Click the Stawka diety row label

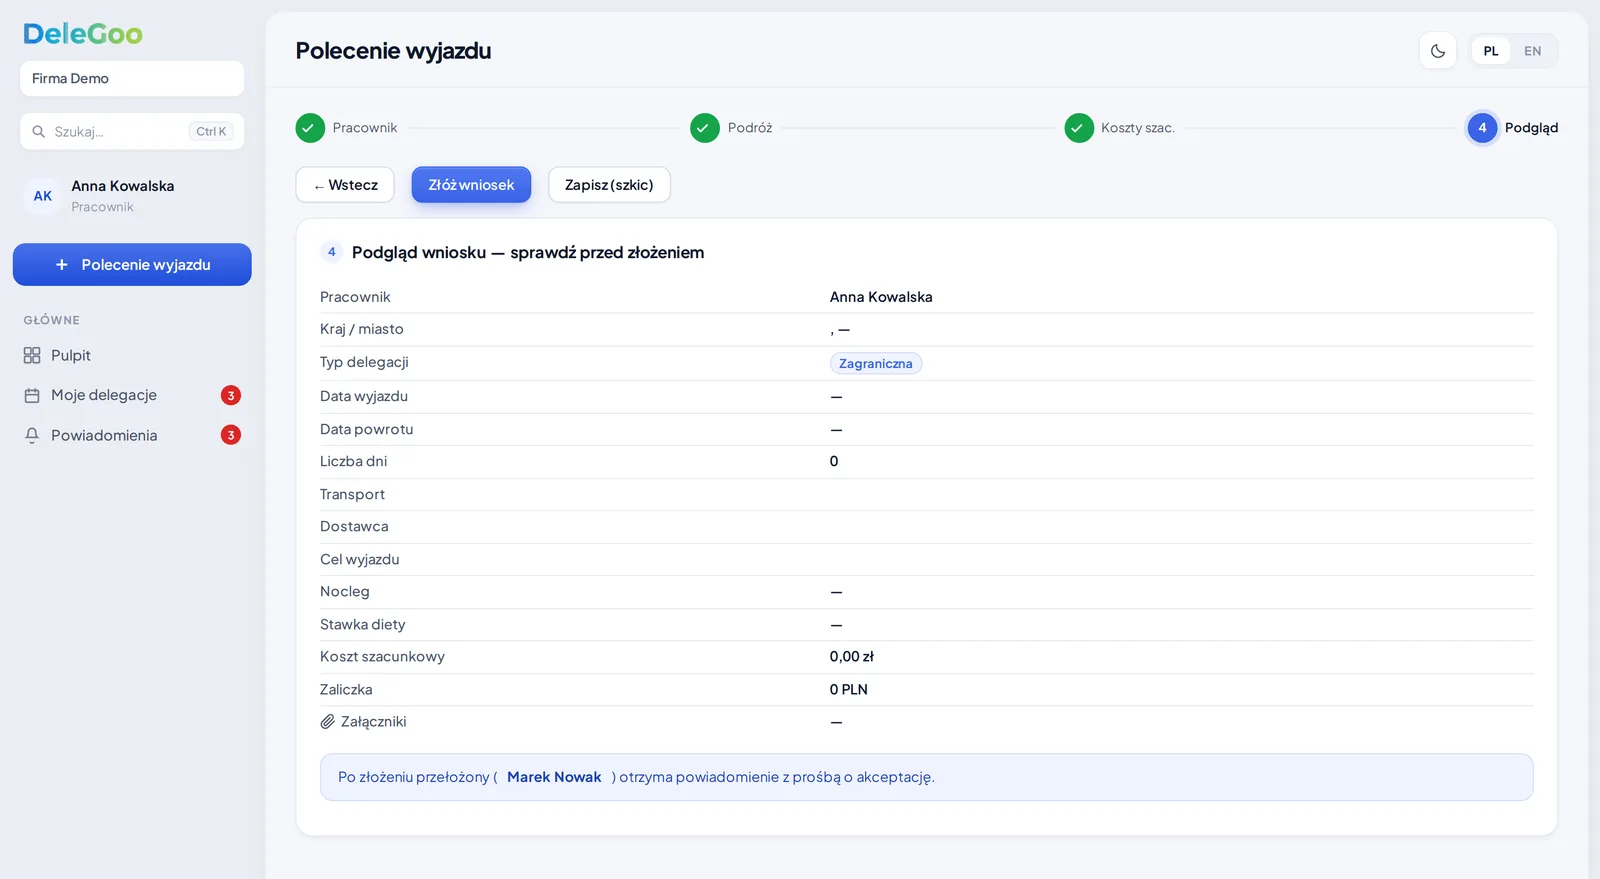coord(363,624)
